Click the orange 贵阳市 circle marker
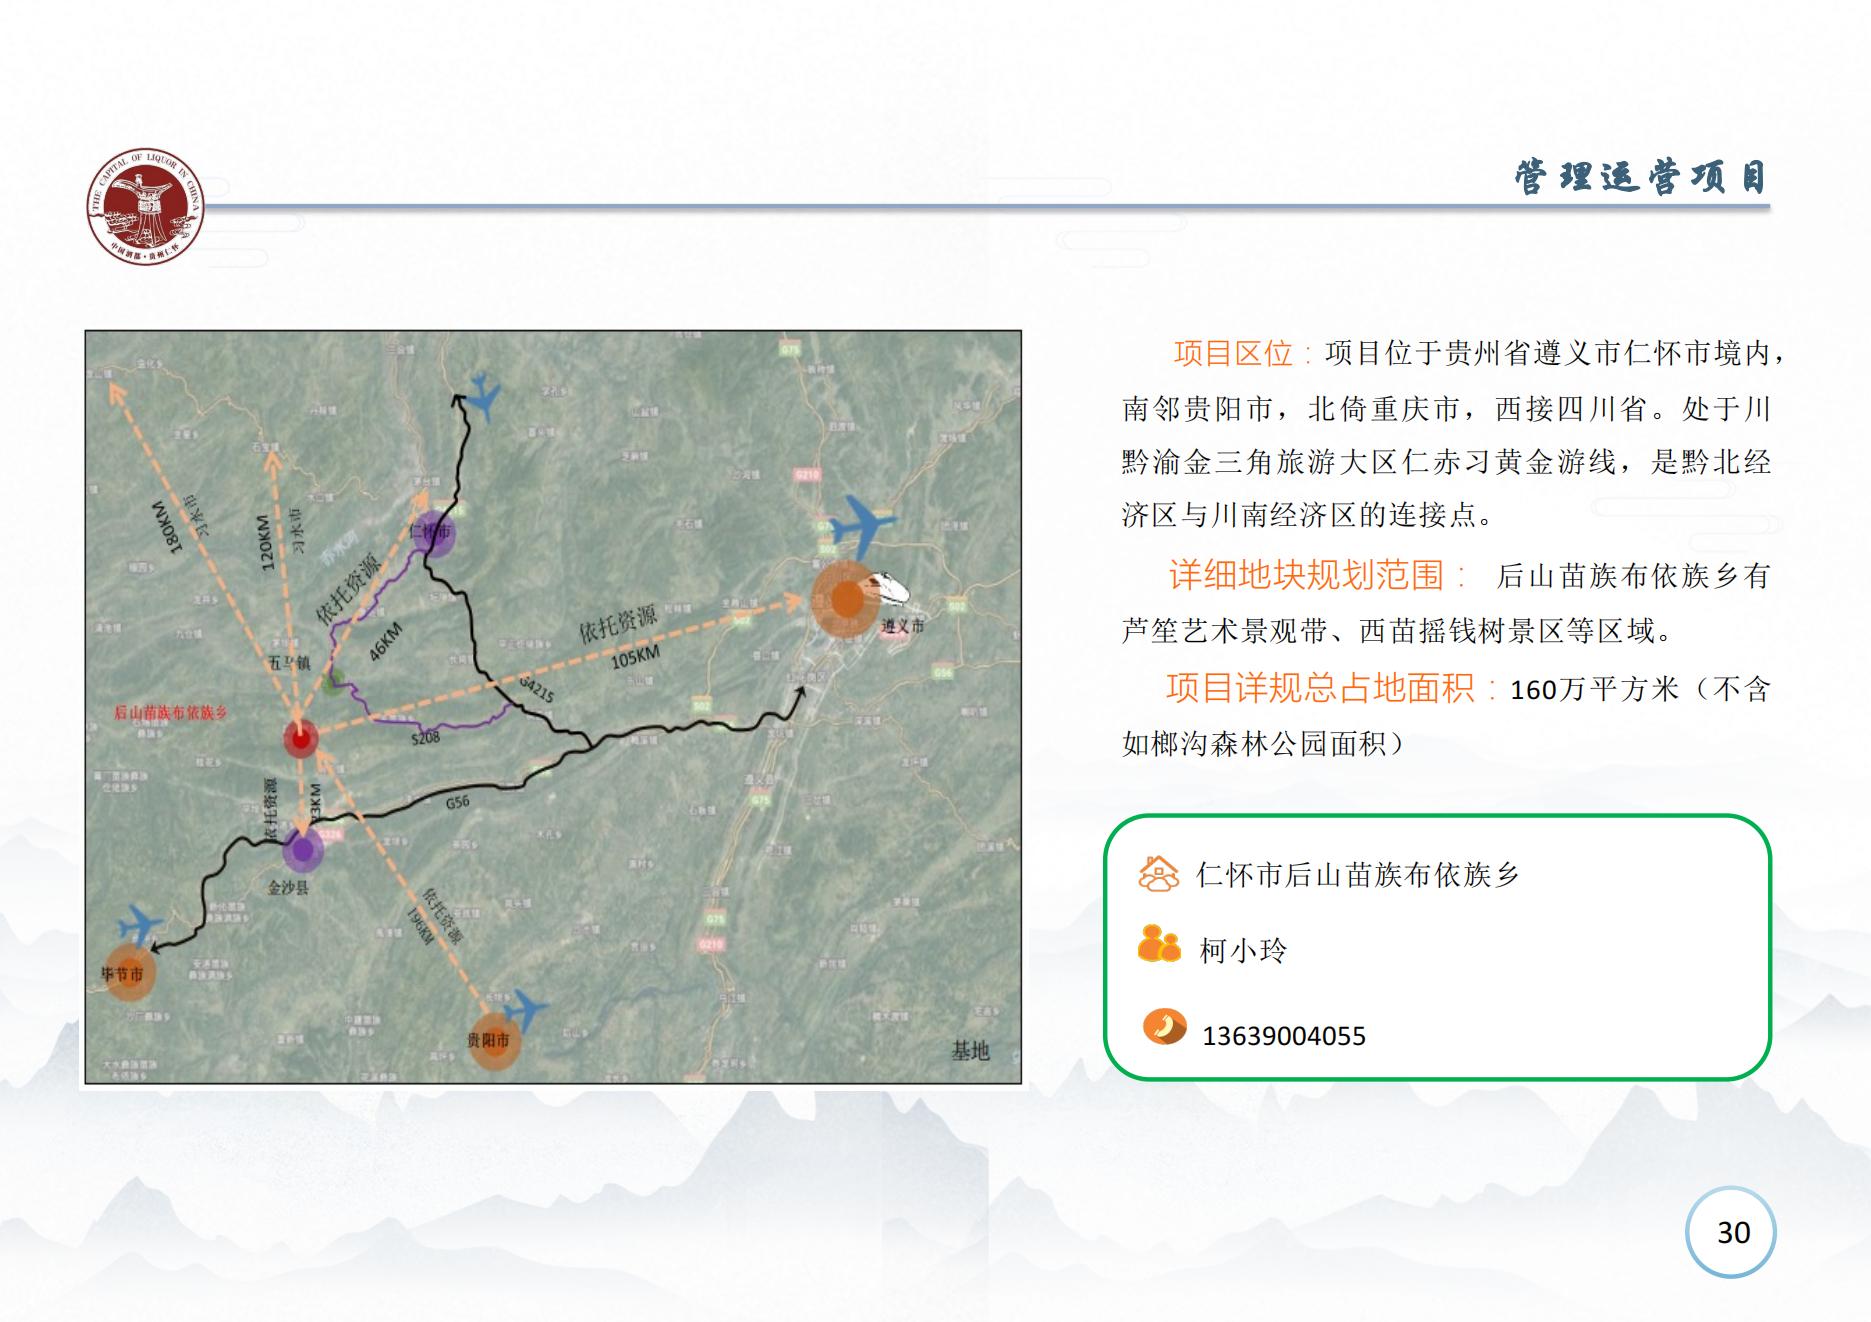Viewport: 1871px width, 1322px height. pyautogui.click(x=493, y=1041)
